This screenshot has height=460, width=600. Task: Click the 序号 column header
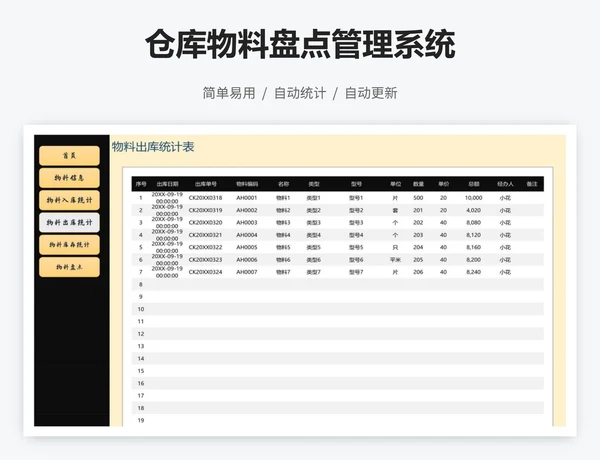tap(141, 184)
